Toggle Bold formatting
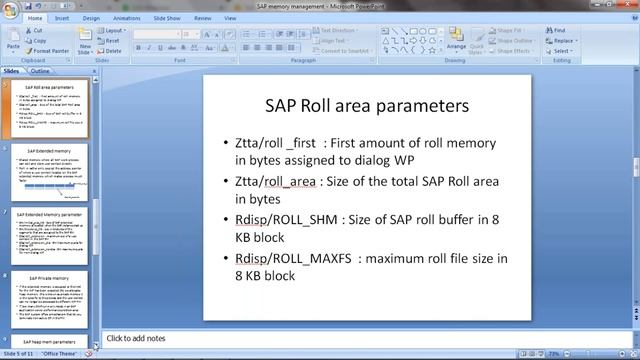Image resolution: width=640 pixels, height=360 pixels. tap(138, 48)
